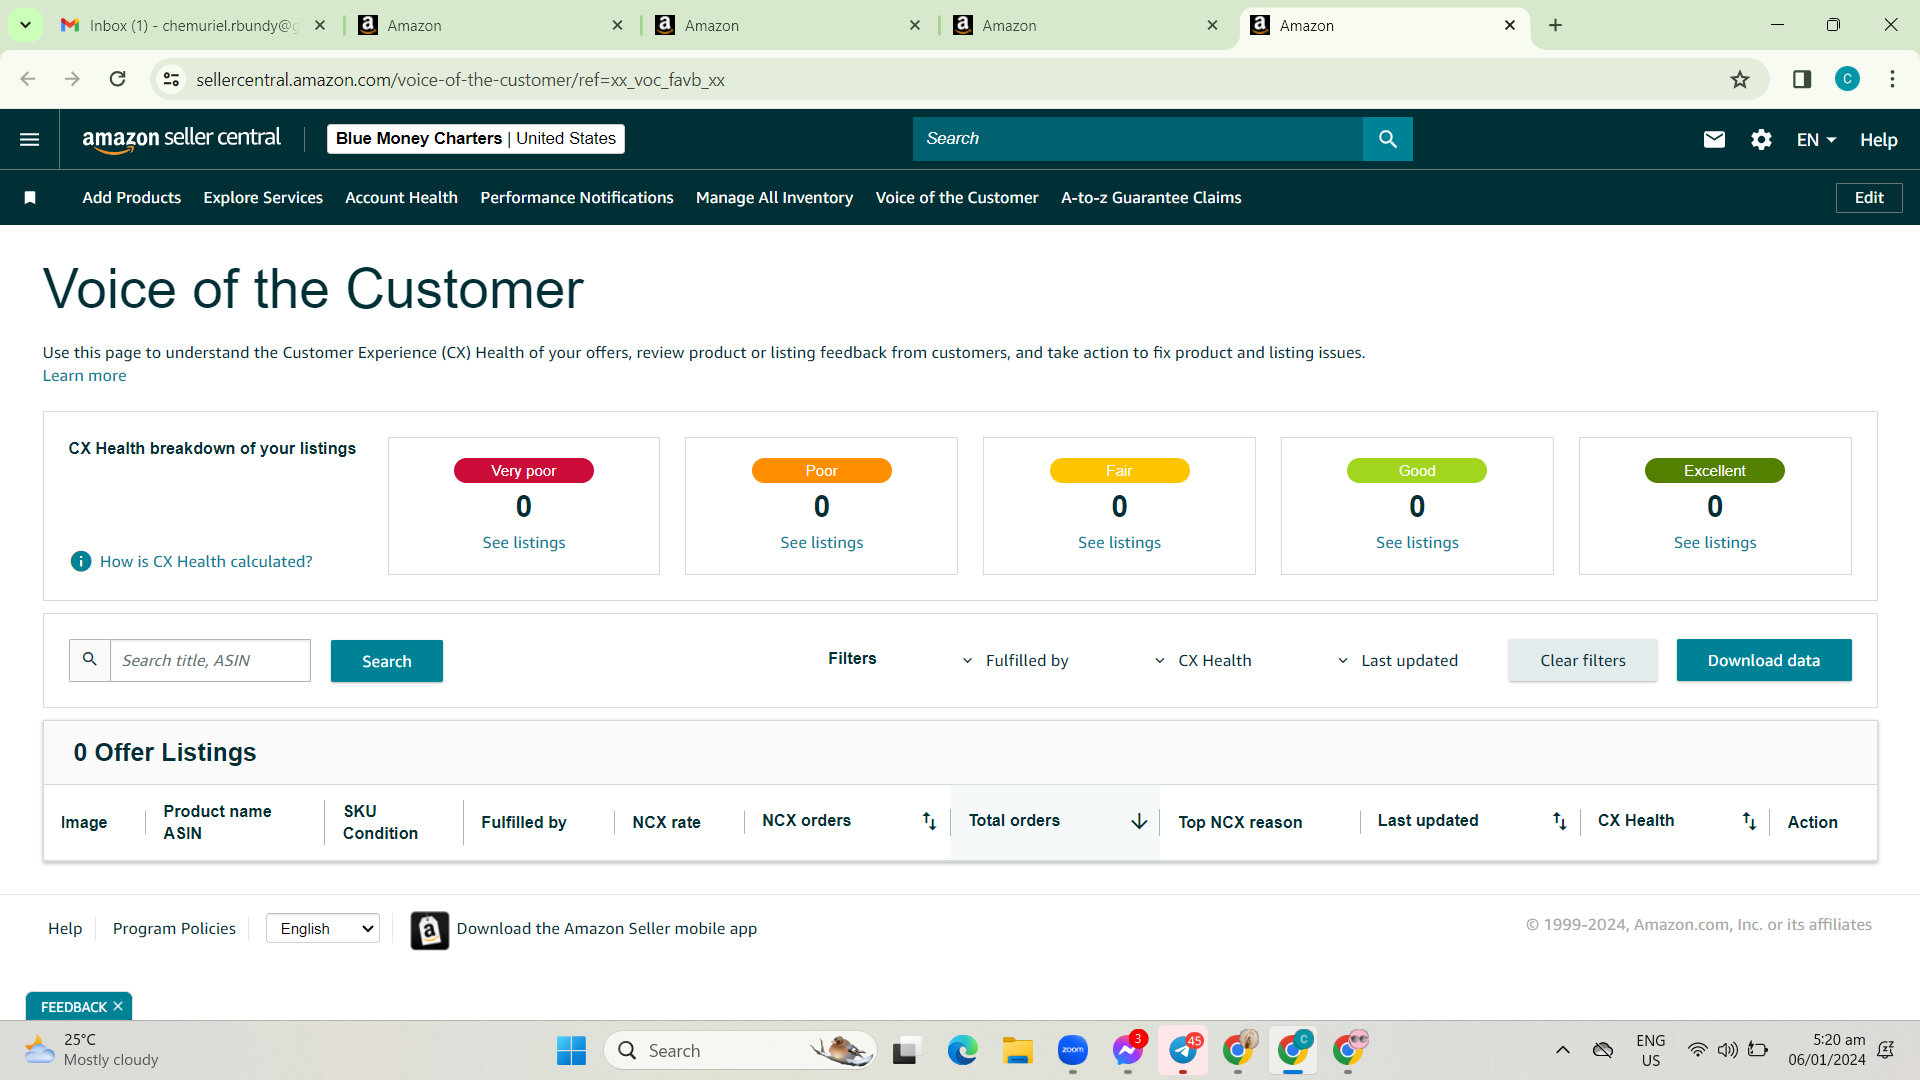Image resolution: width=1920 pixels, height=1080 pixels.
Task: Open the hamburger navigation menu
Action: click(x=30, y=139)
